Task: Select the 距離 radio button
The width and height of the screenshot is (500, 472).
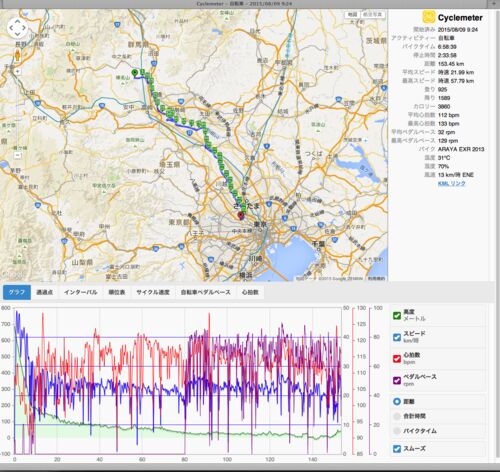Action: [397, 401]
